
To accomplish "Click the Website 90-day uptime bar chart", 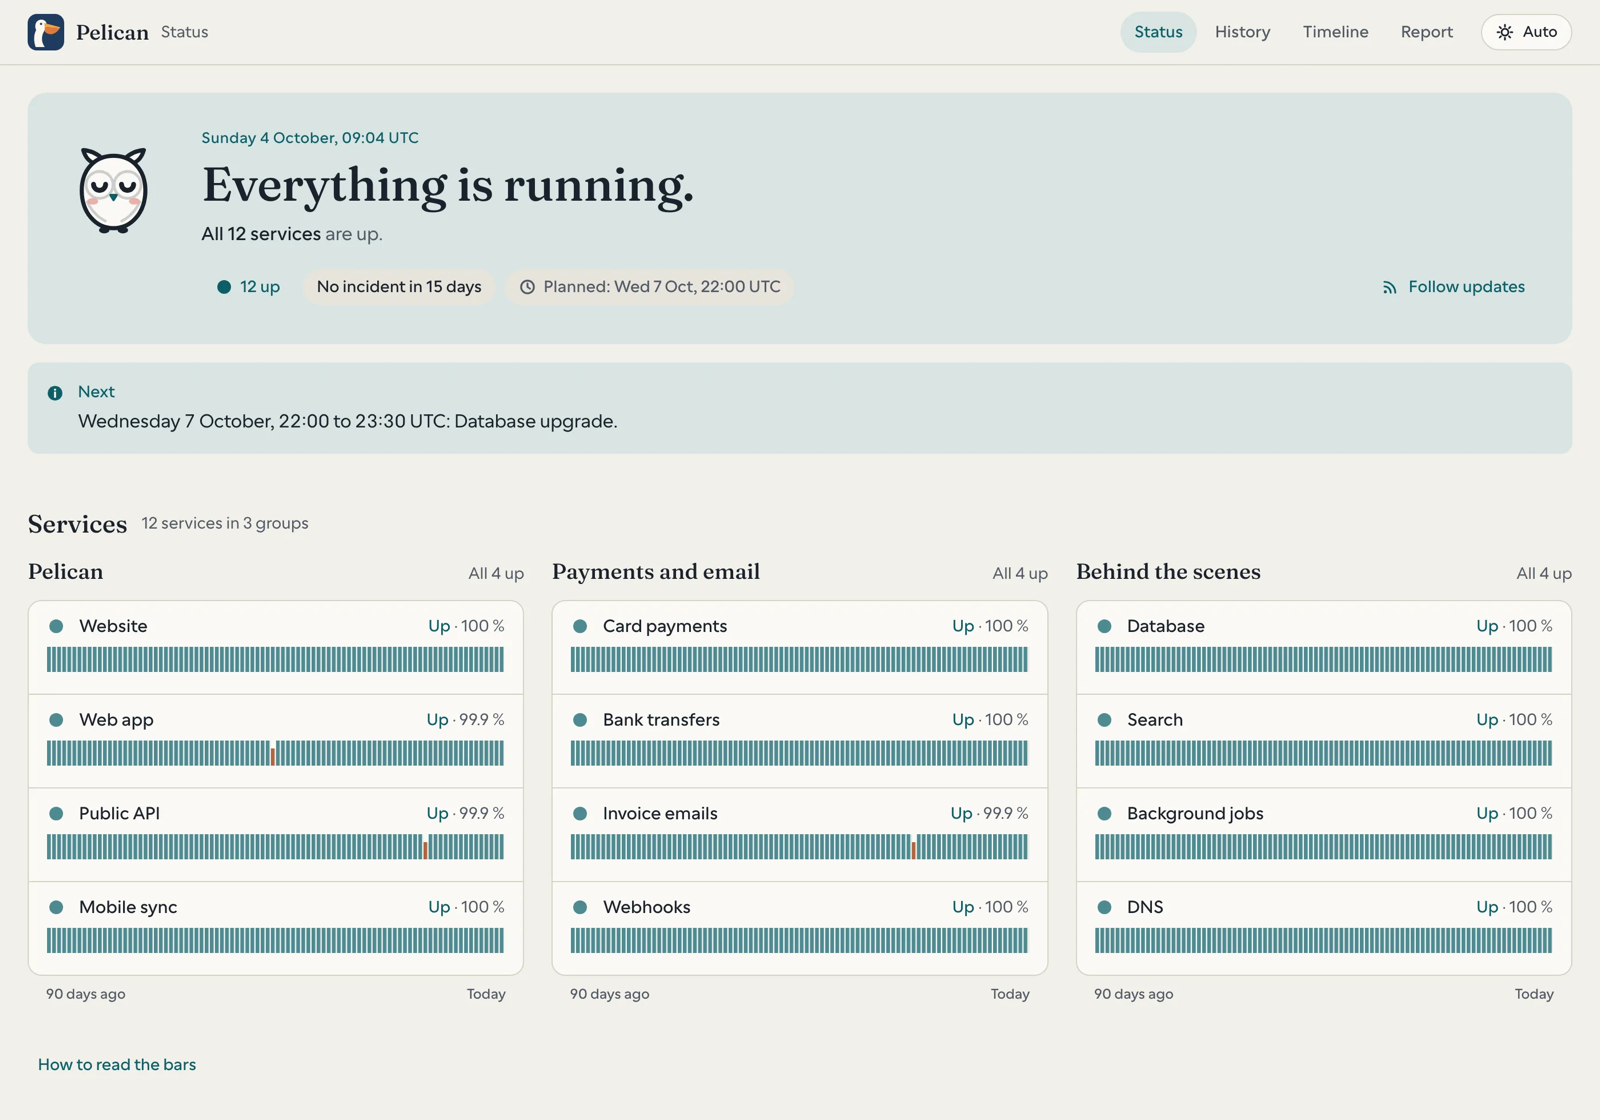I will coord(275,660).
